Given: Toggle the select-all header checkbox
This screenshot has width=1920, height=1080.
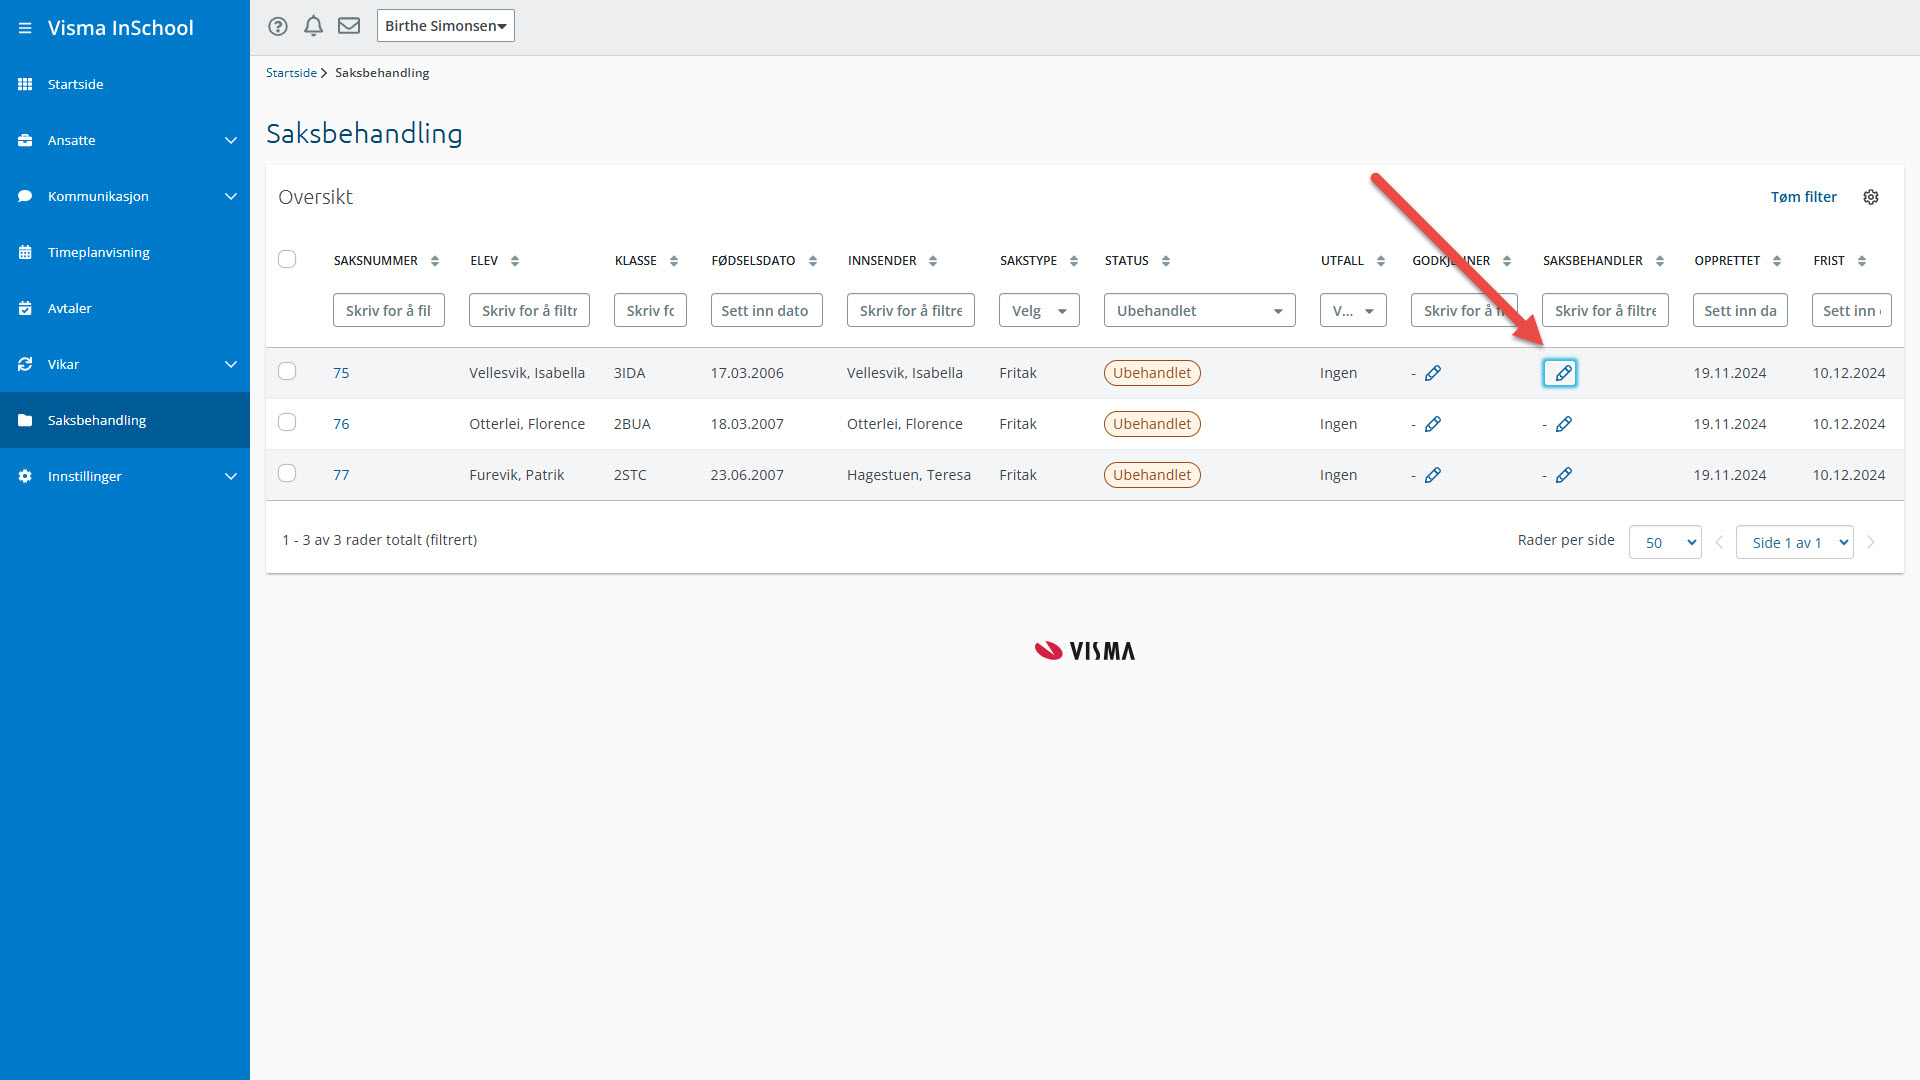Looking at the screenshot, I should coord(287,260).
